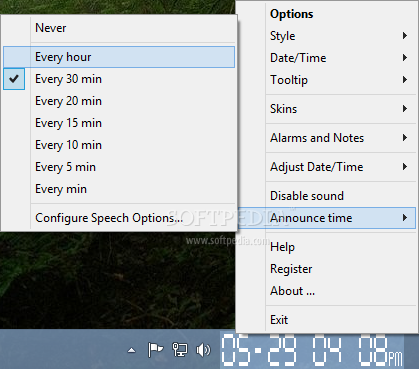The image size is (419, 369).
Task: Expand the Date/Time submenu arrow
Action: click(x=405, y=58)
